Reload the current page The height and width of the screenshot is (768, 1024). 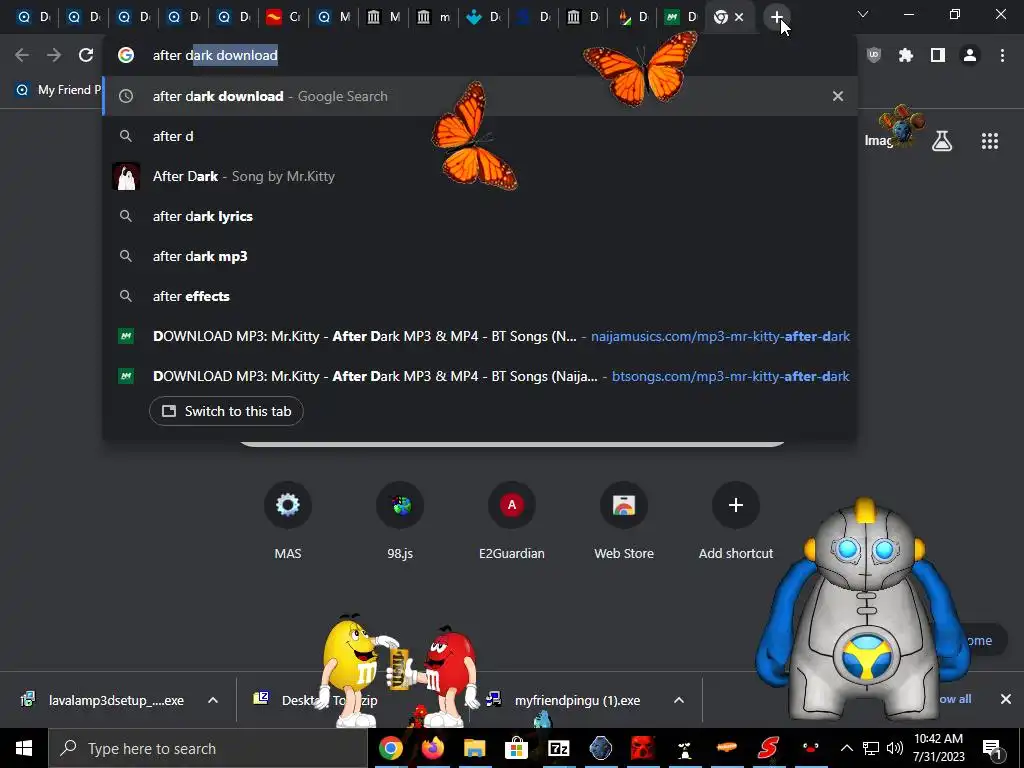pyautogui.click(x=86, y=56)
